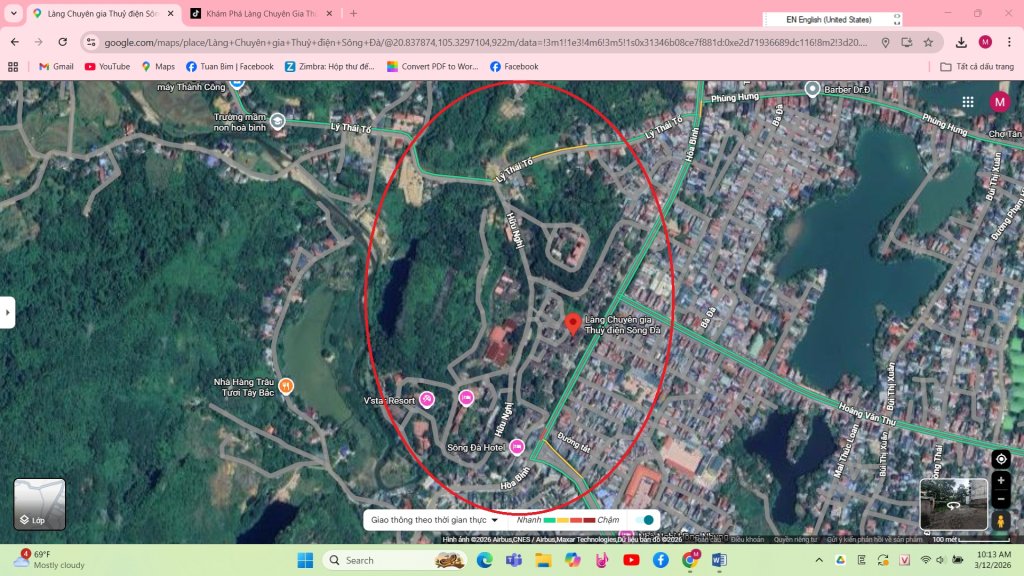
Task: Open Maps bookmark
Action: point(158,67)
